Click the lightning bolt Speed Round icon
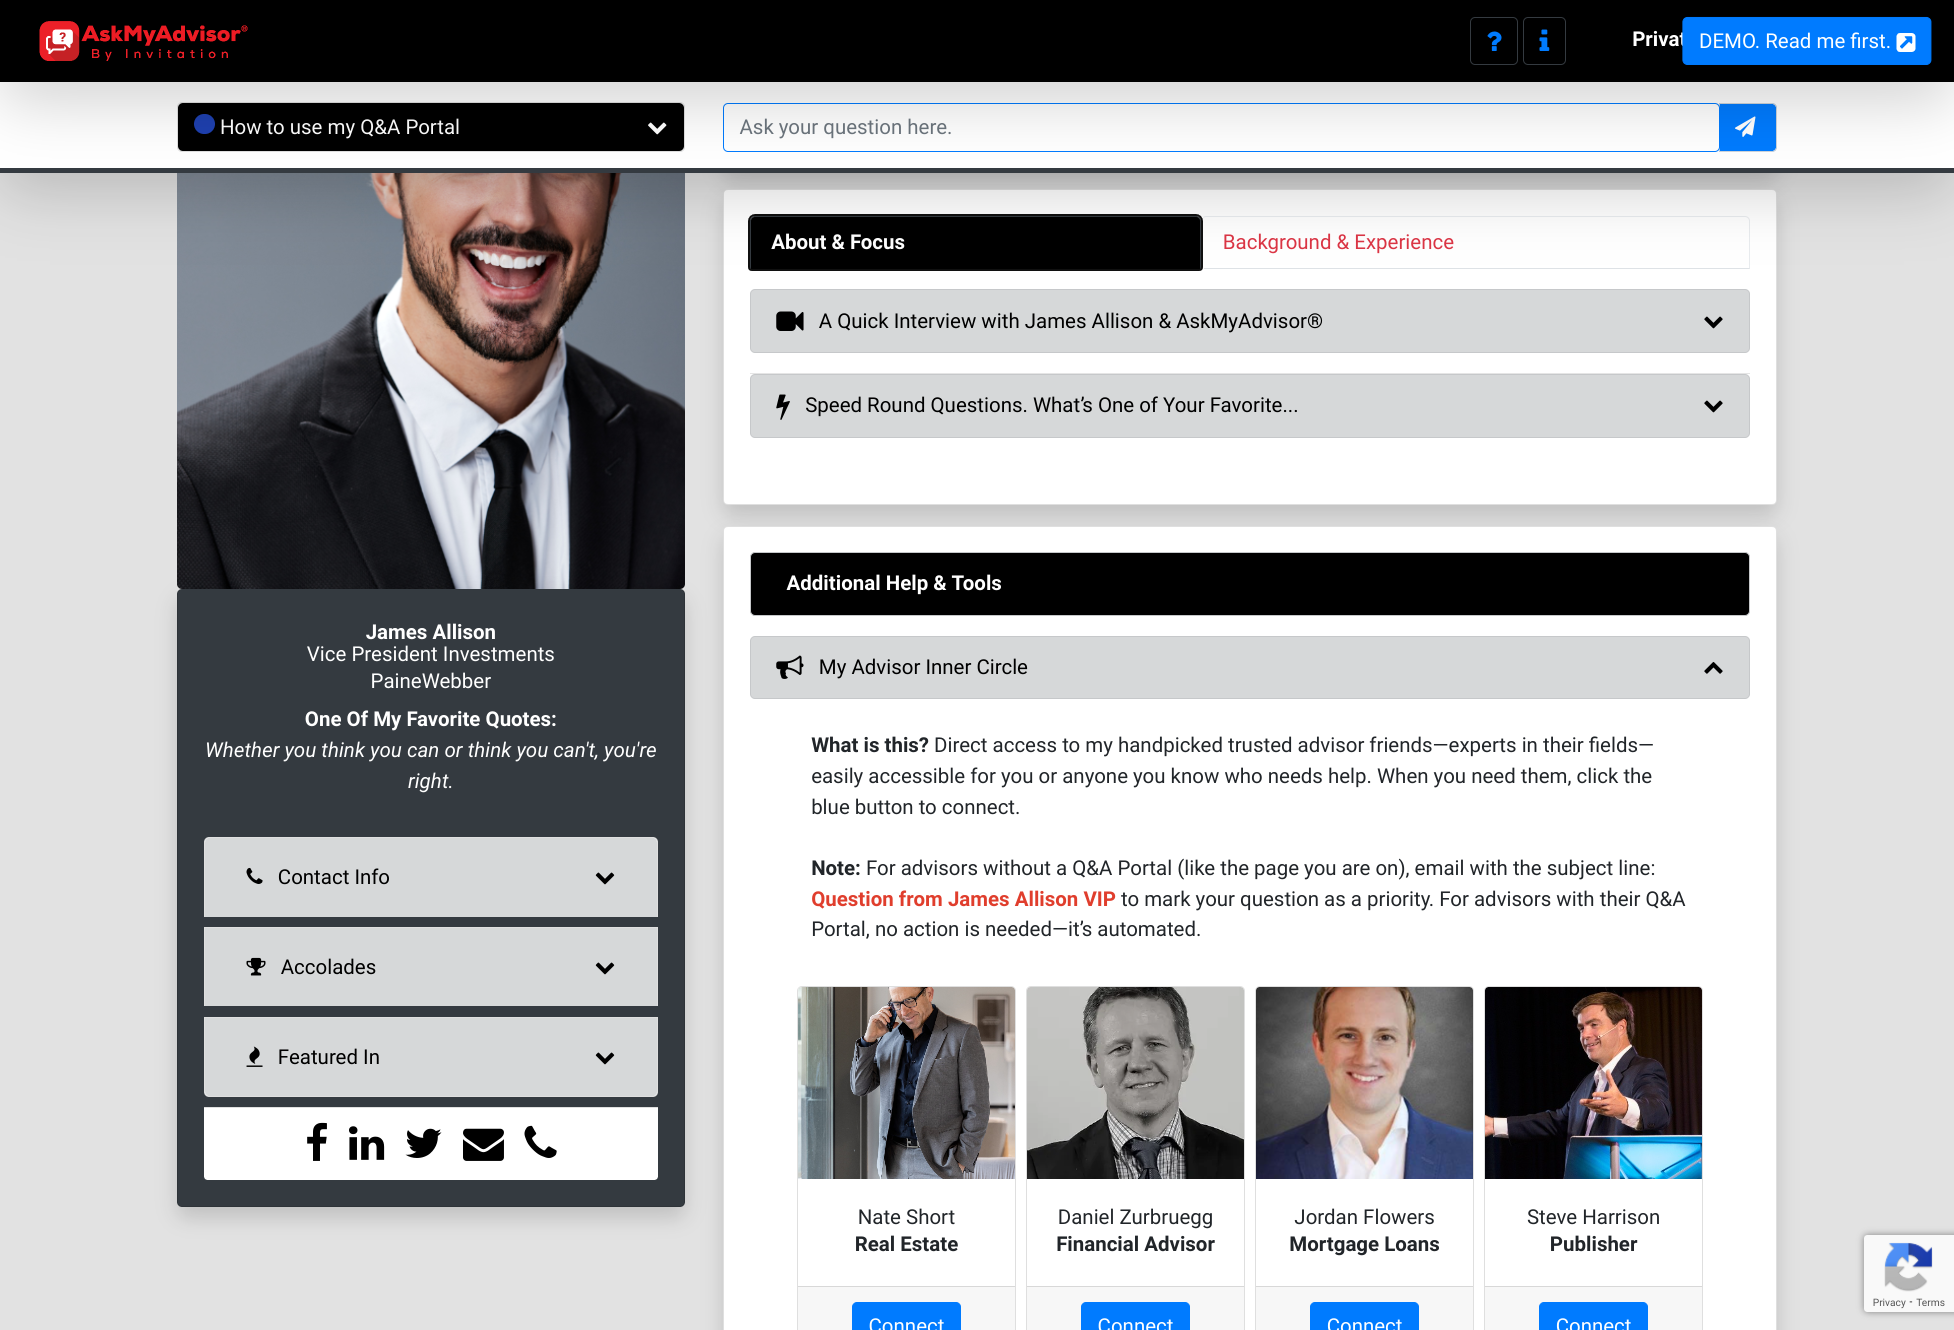Viewport: 1954px width, 1330px height. click(783, 406)
